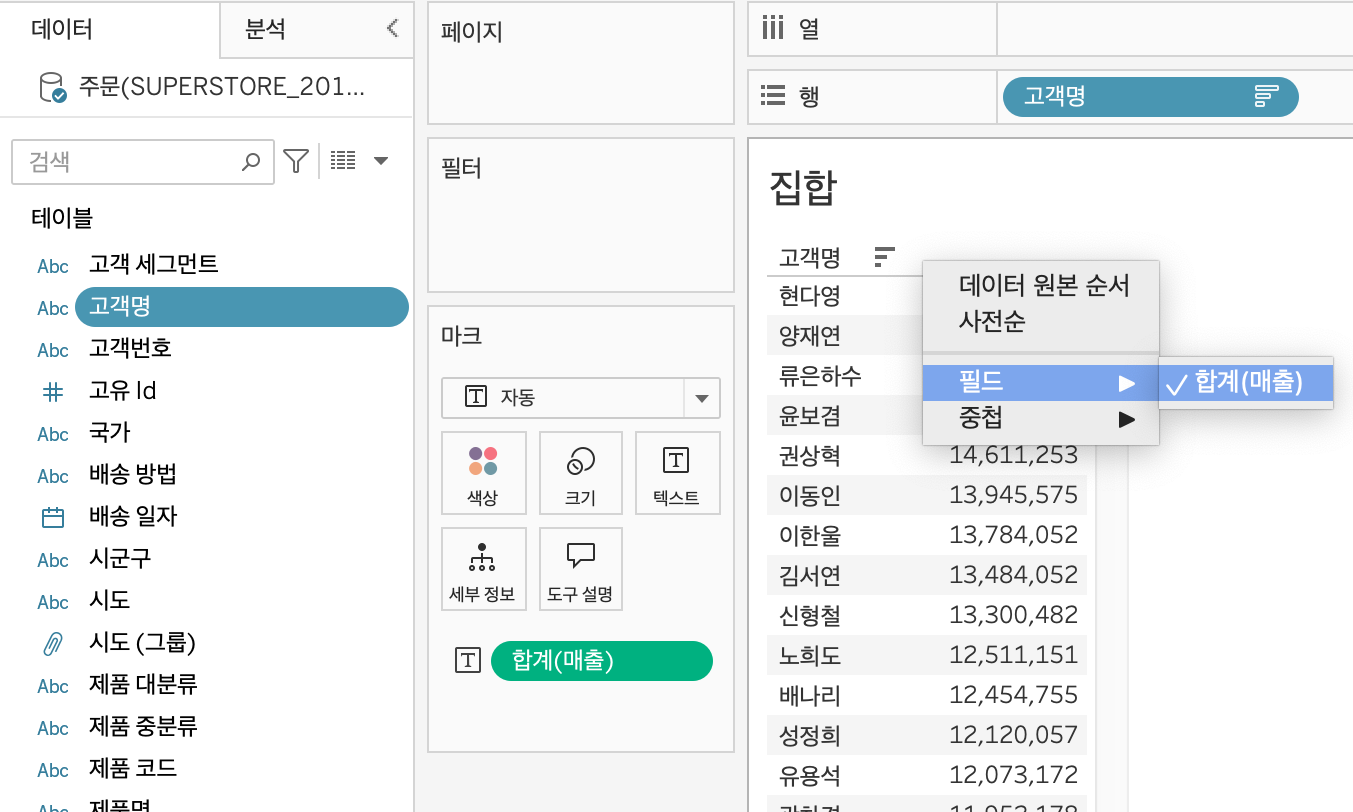The image size is (1353, 812).
Task: Click the 노희도 customer row label
Action: (x=810, y=655)
